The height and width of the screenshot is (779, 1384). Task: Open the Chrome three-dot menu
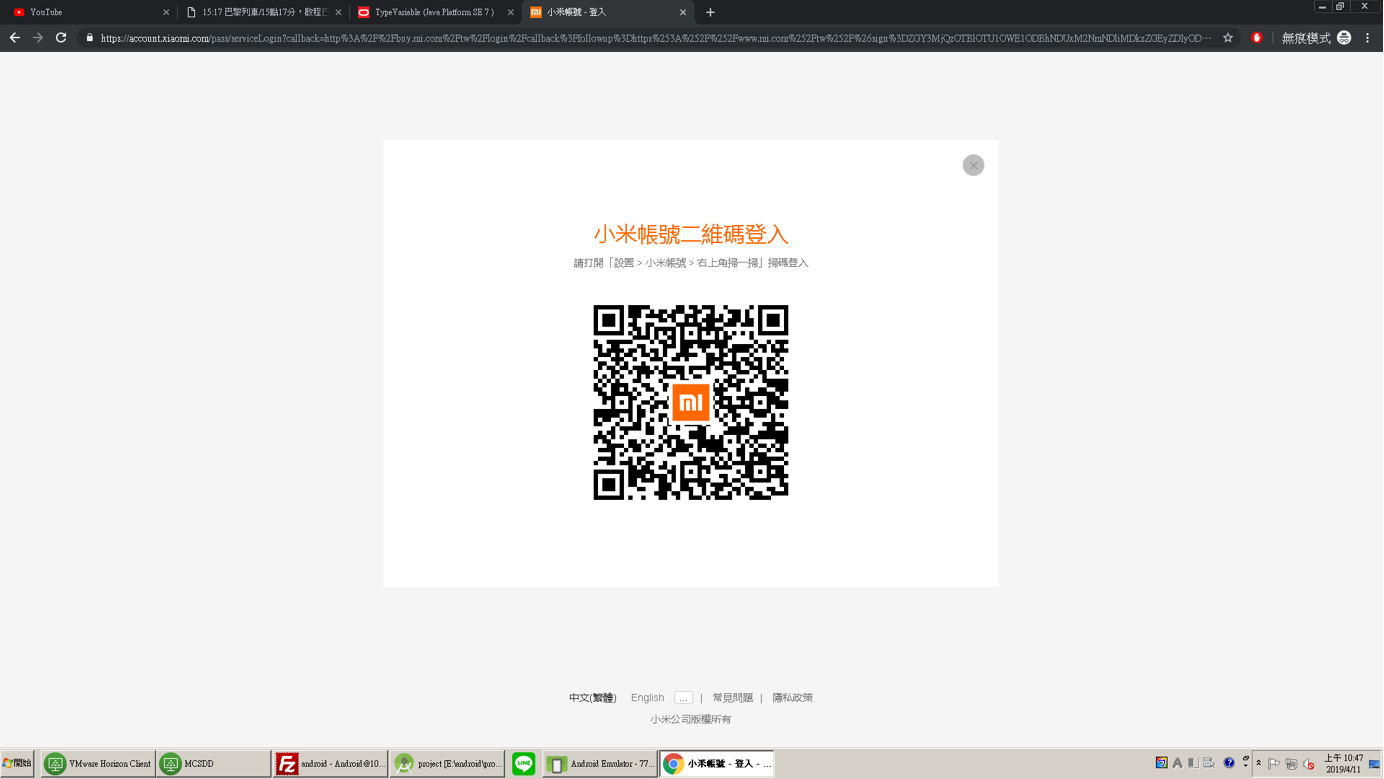pyautogui.click(x=1368, y=38)
